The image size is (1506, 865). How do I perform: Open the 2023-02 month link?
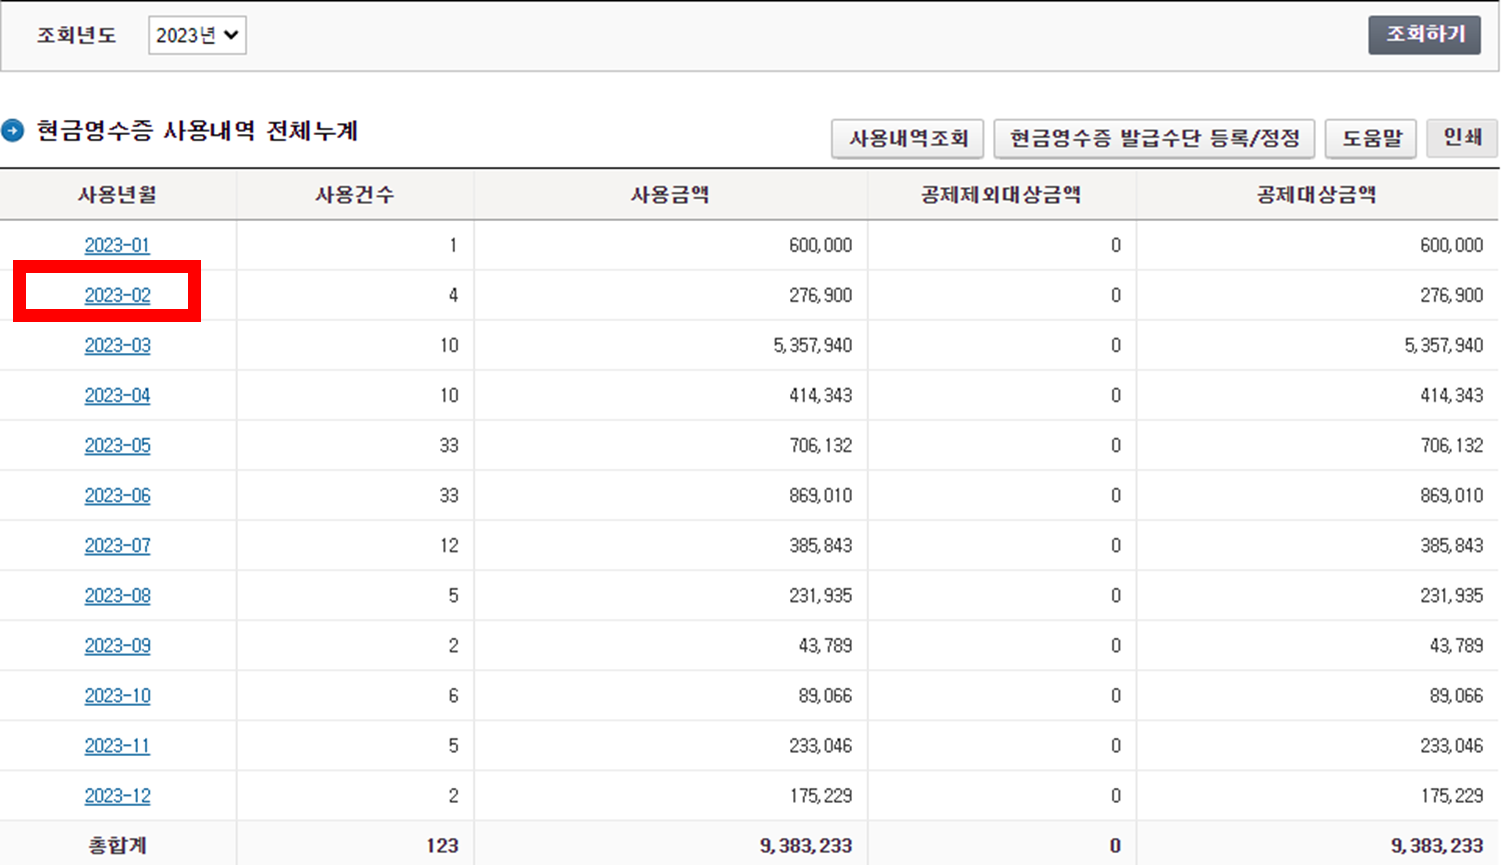coord(117,295)
